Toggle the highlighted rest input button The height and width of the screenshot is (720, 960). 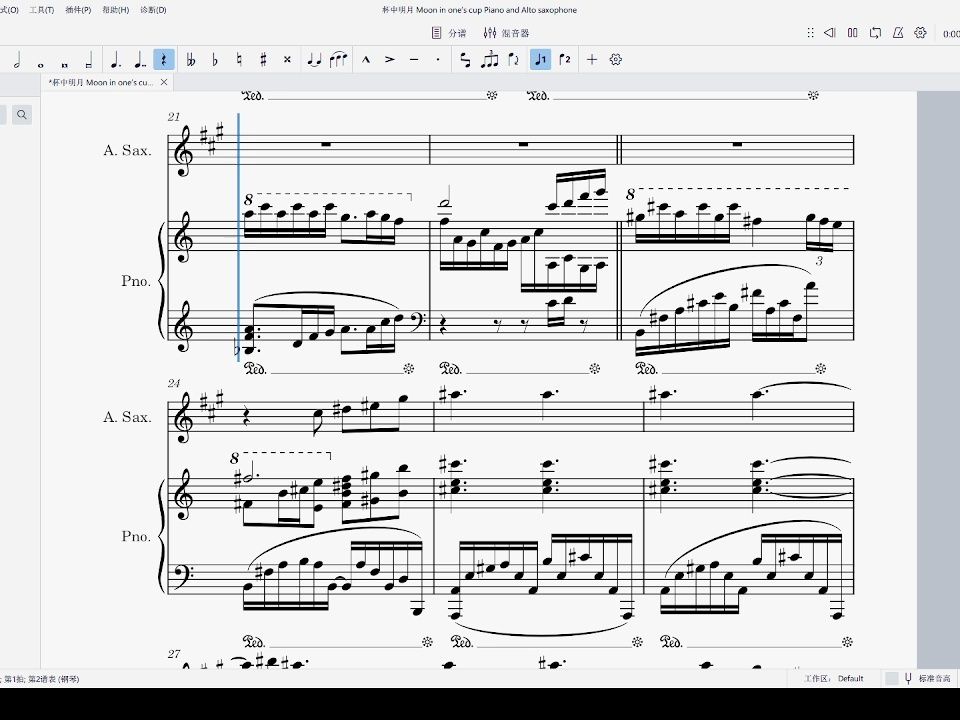(x=164, y=60)
